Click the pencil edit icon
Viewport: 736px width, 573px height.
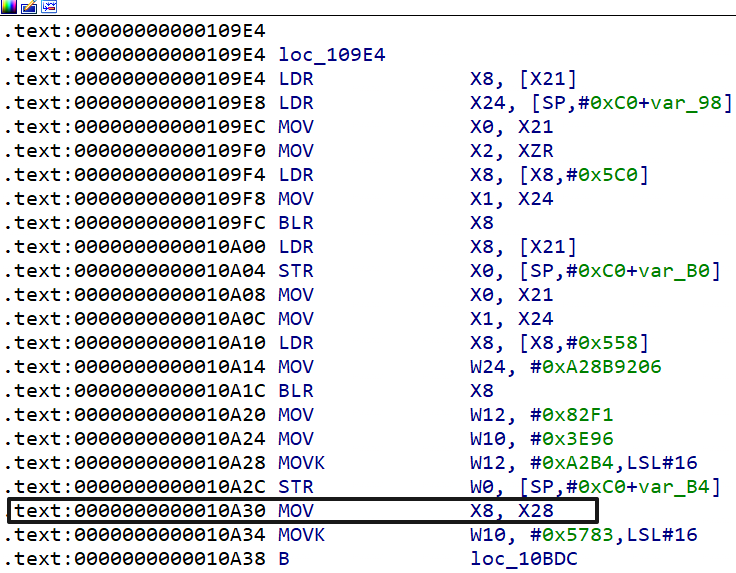(29, 7)
